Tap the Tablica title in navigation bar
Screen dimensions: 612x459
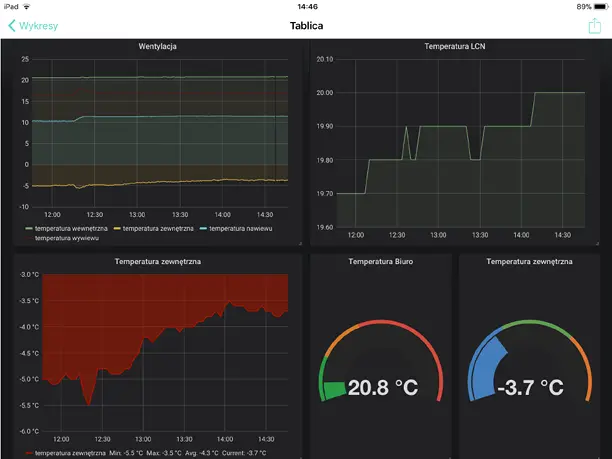[306, 25]
